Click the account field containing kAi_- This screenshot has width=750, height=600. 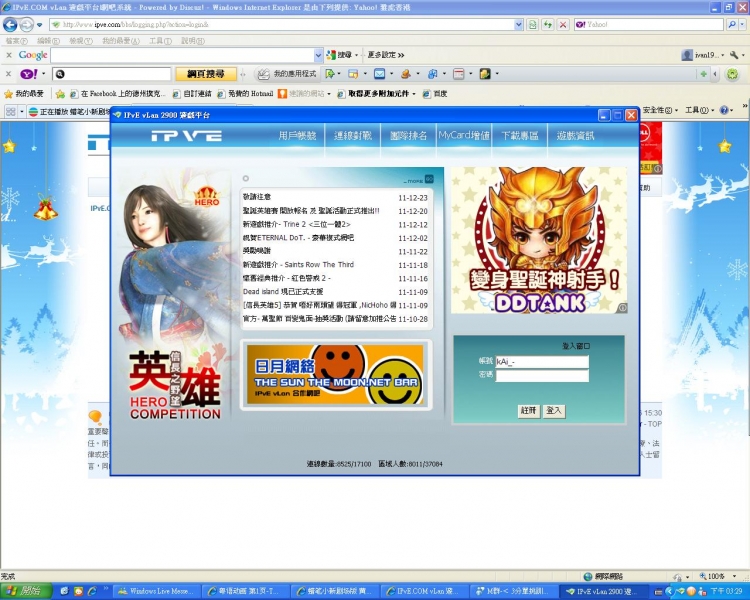pyautogui.click(x=542, y=362)
